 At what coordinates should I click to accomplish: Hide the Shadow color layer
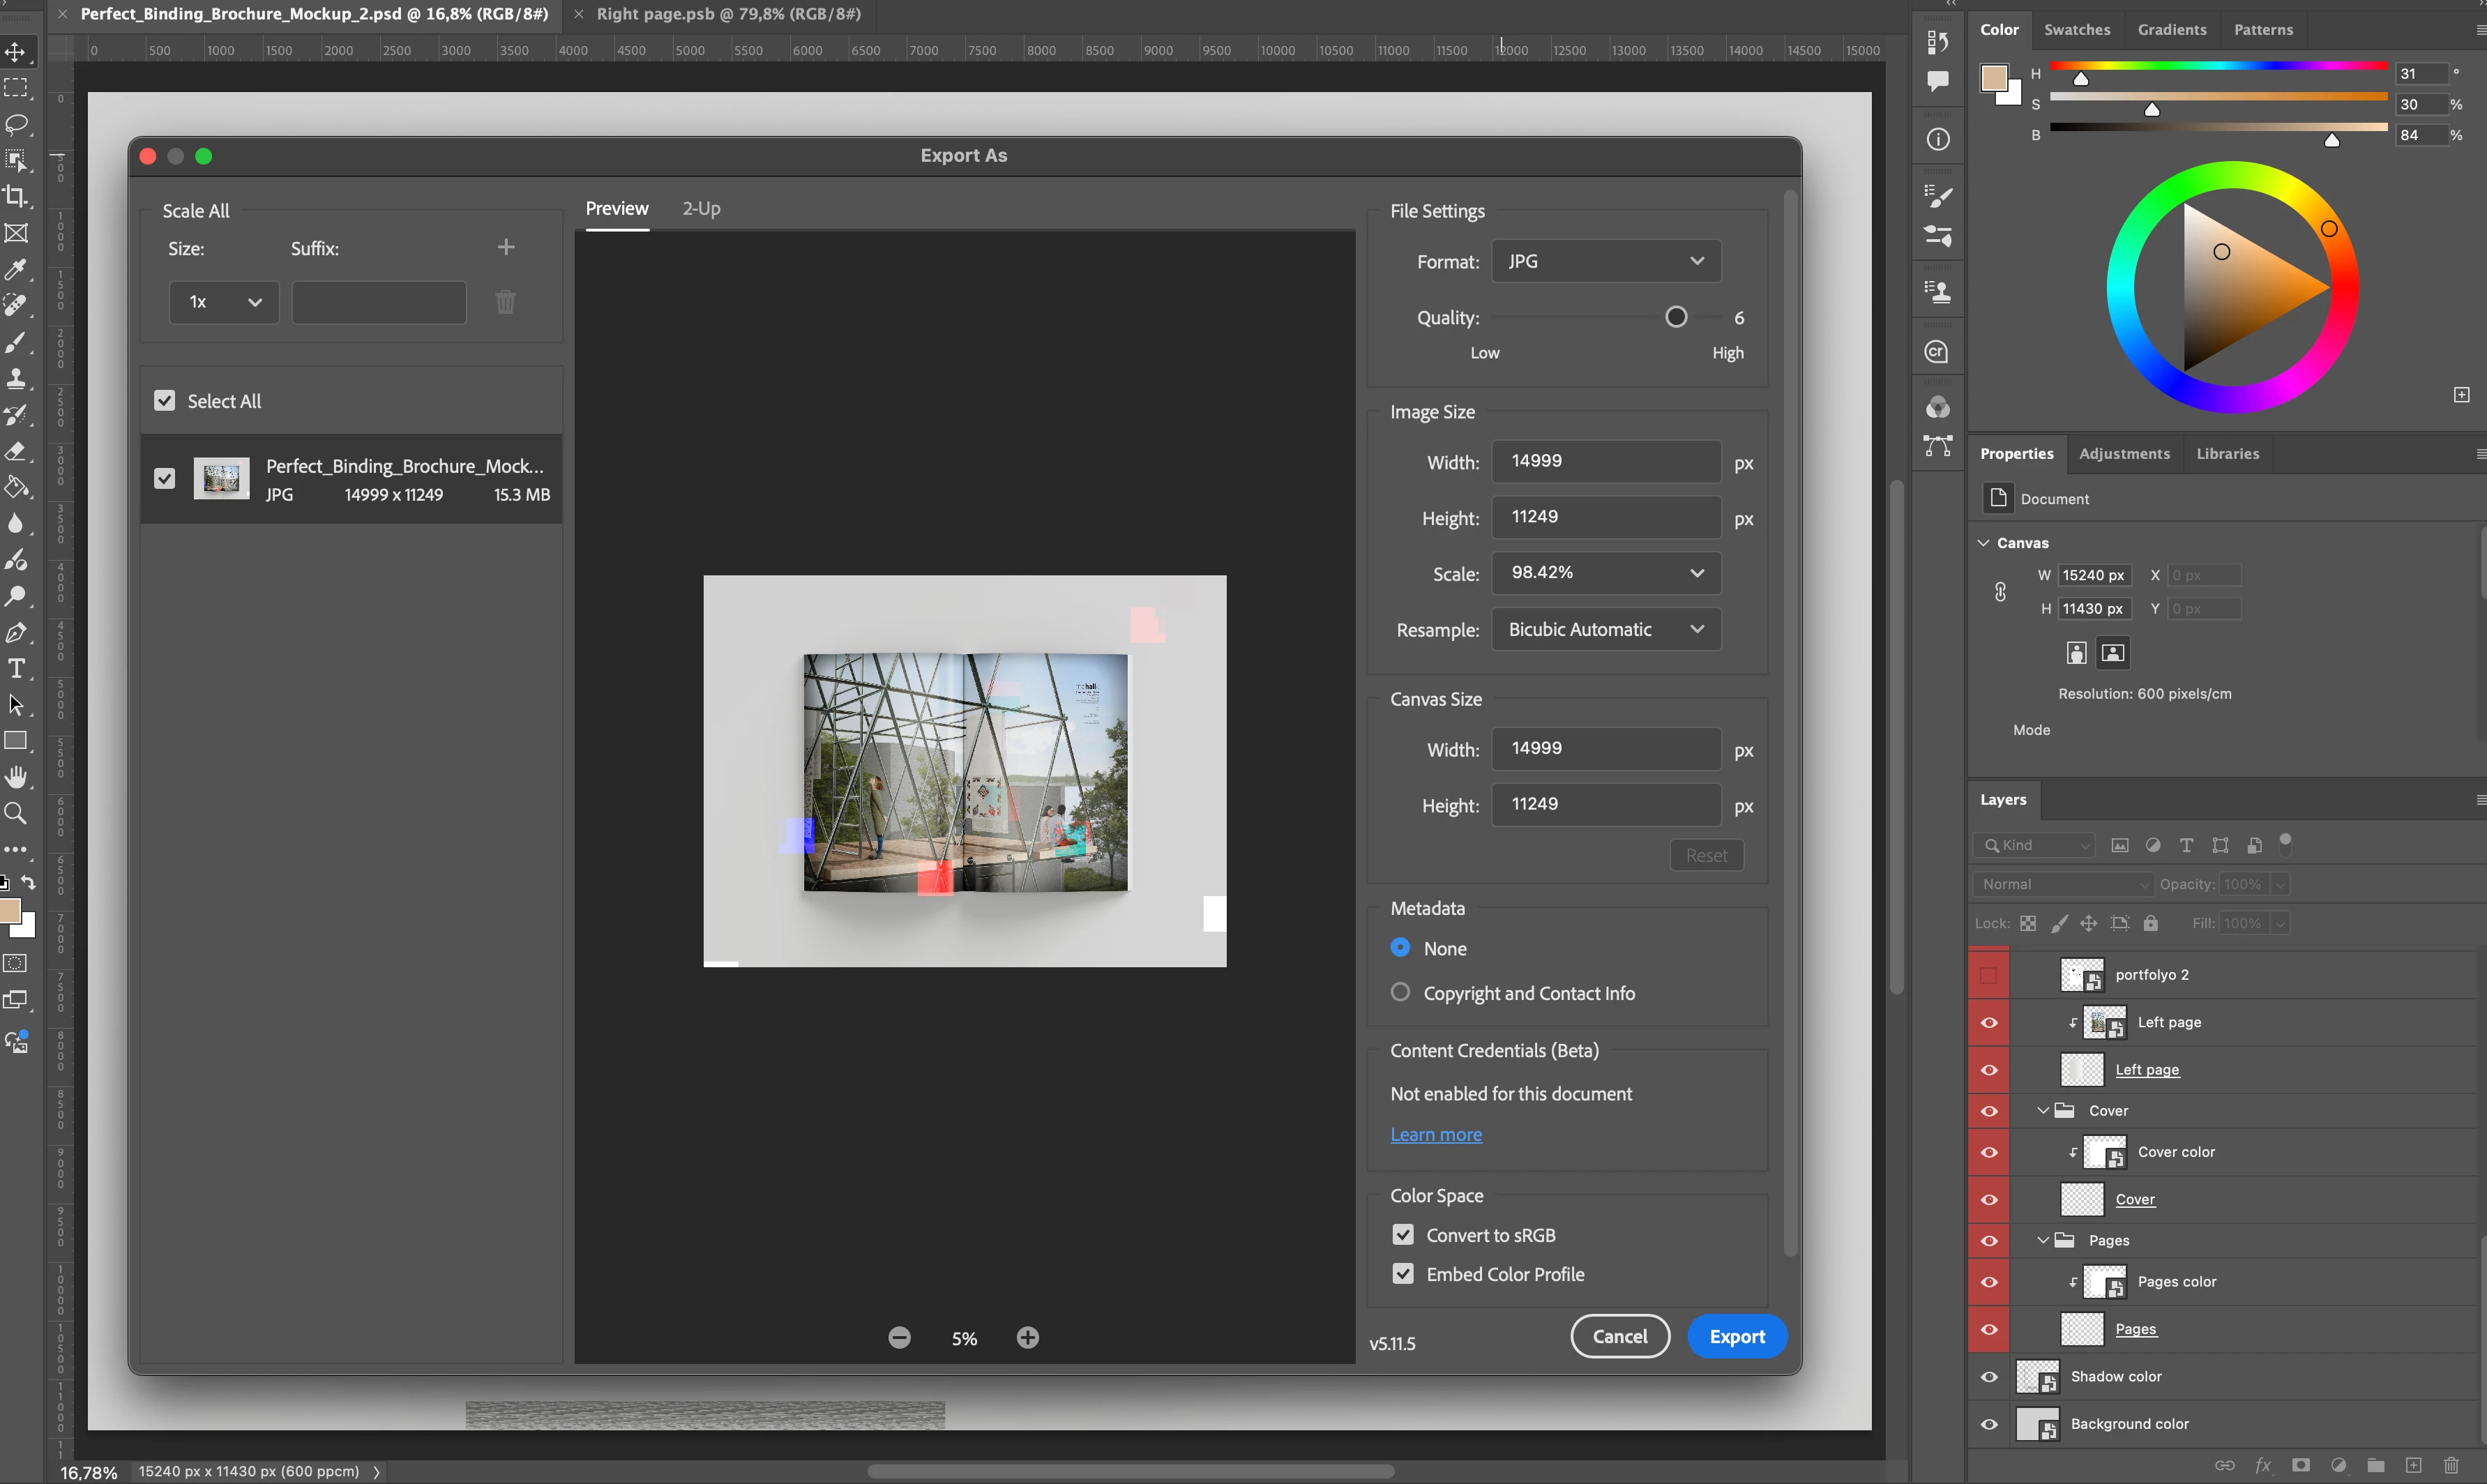click(1989, 1377)
